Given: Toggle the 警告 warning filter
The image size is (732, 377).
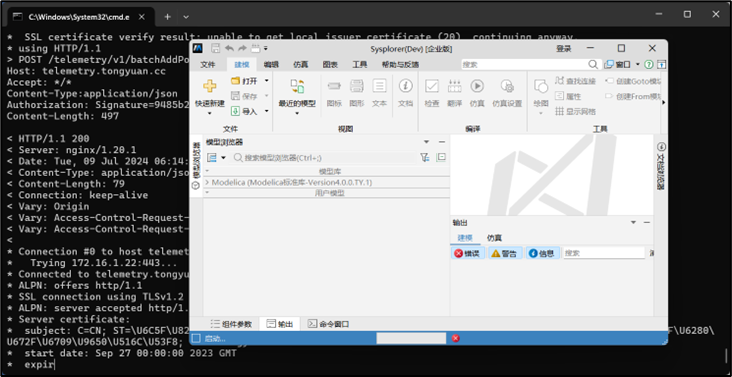Looking at the screenshot, I should (505, 253).
